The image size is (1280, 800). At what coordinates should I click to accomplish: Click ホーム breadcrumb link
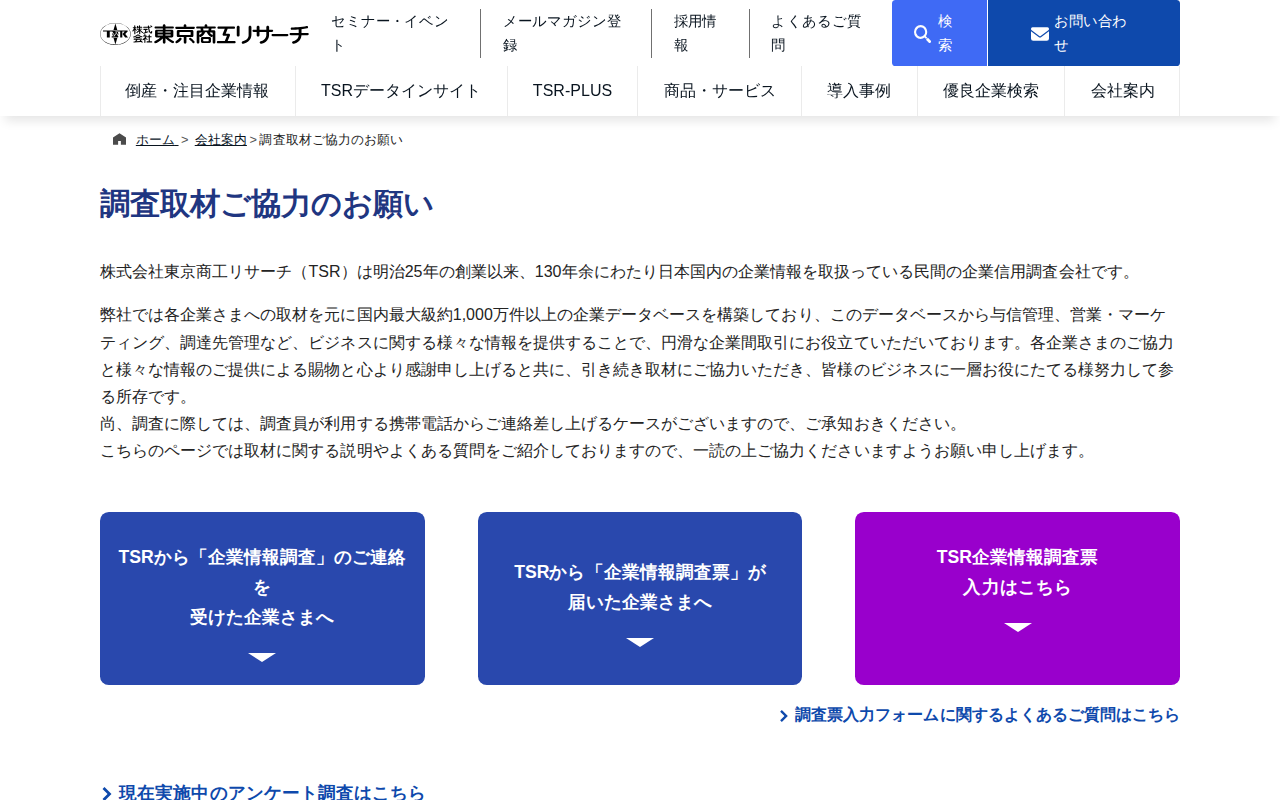[x=156, y=140]
